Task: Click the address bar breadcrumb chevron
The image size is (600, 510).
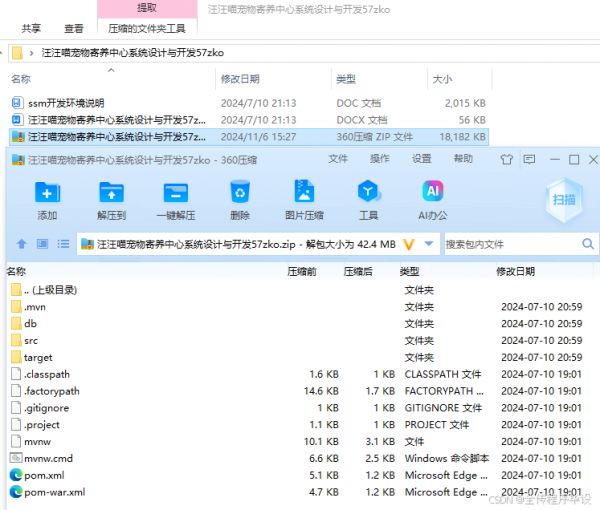Action: click(31, 53)
